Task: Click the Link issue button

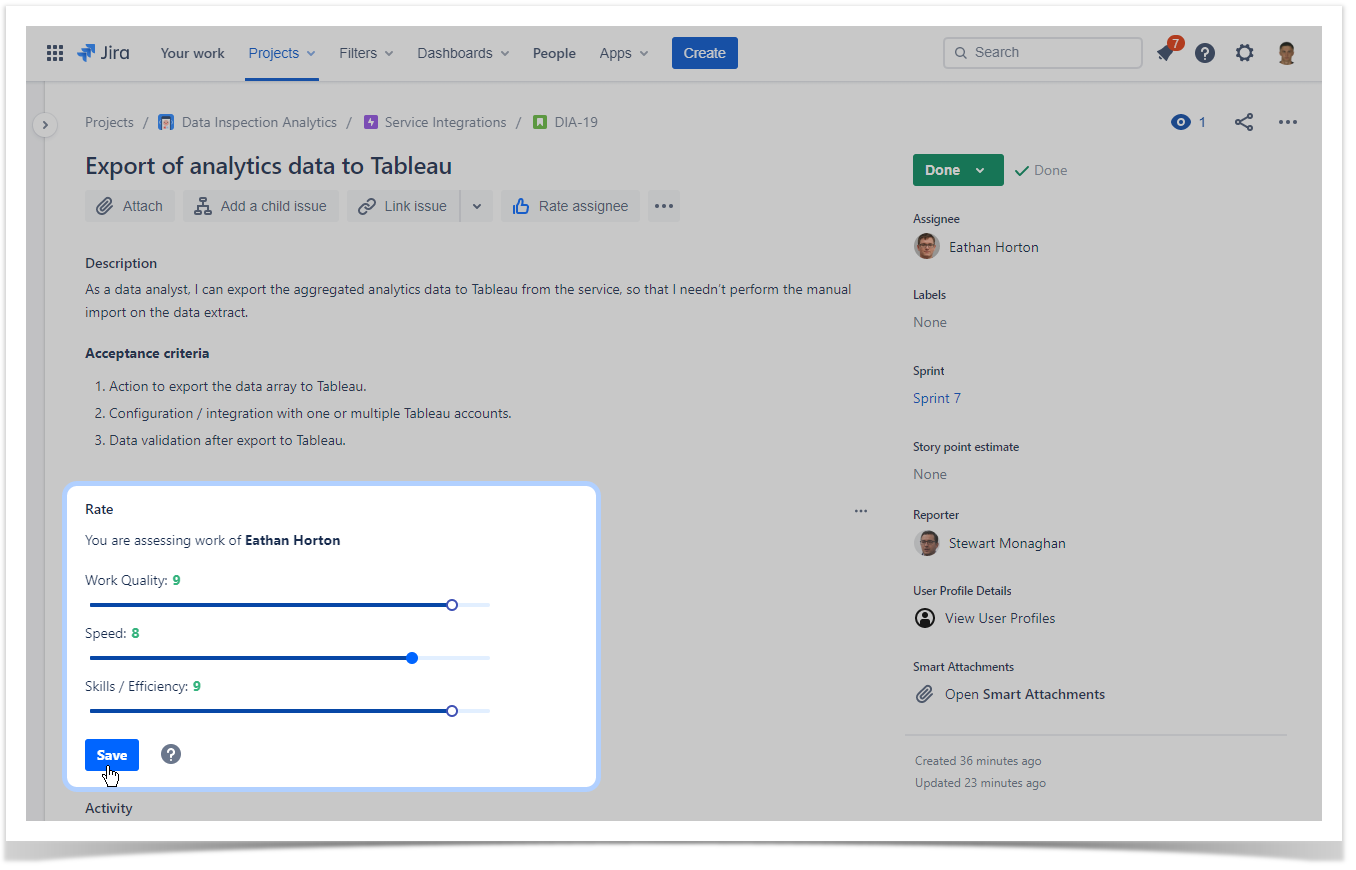Action: coord(403,206)
